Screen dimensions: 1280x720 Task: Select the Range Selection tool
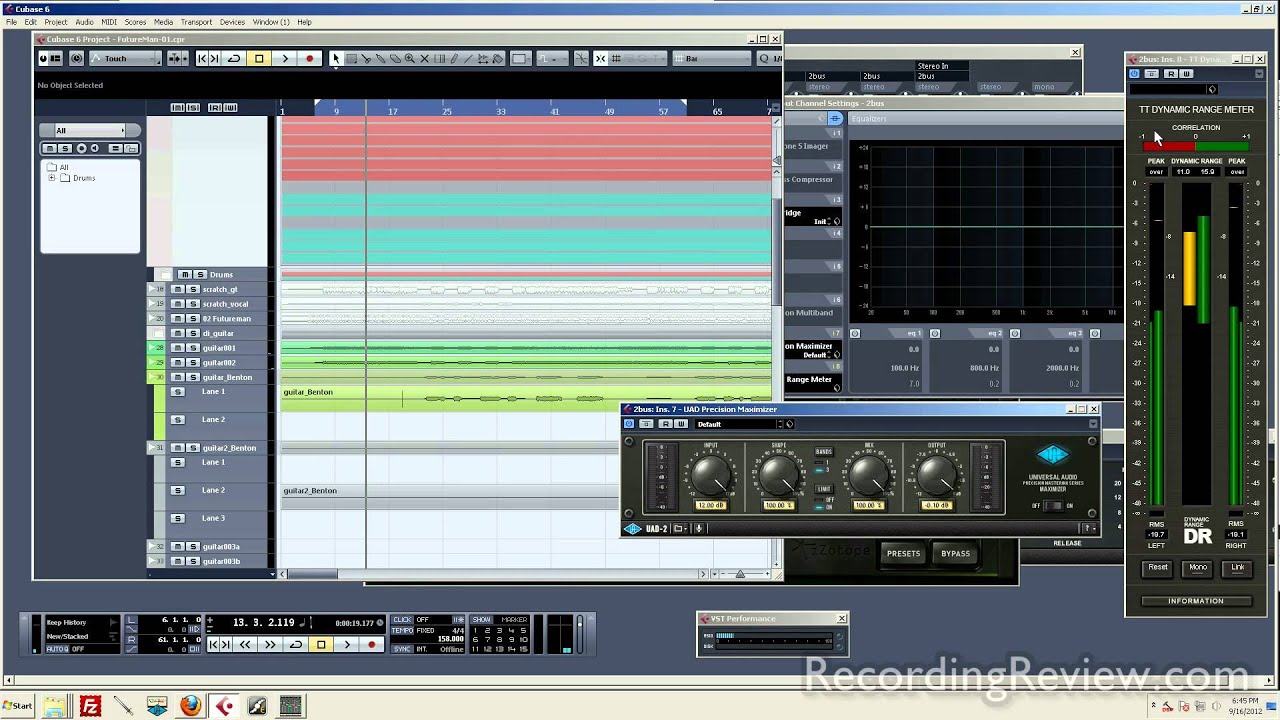pos(351,59)
